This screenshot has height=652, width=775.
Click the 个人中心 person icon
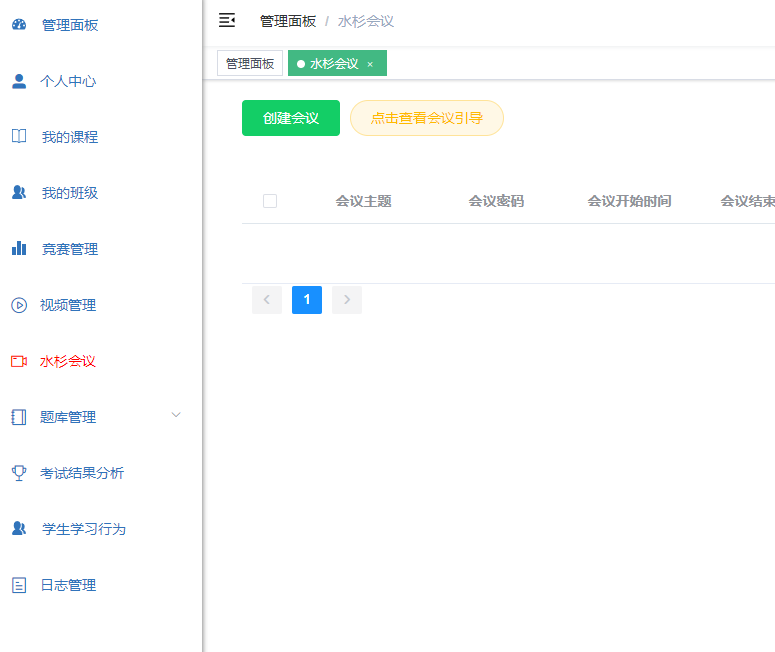click(x=19, y=81)
